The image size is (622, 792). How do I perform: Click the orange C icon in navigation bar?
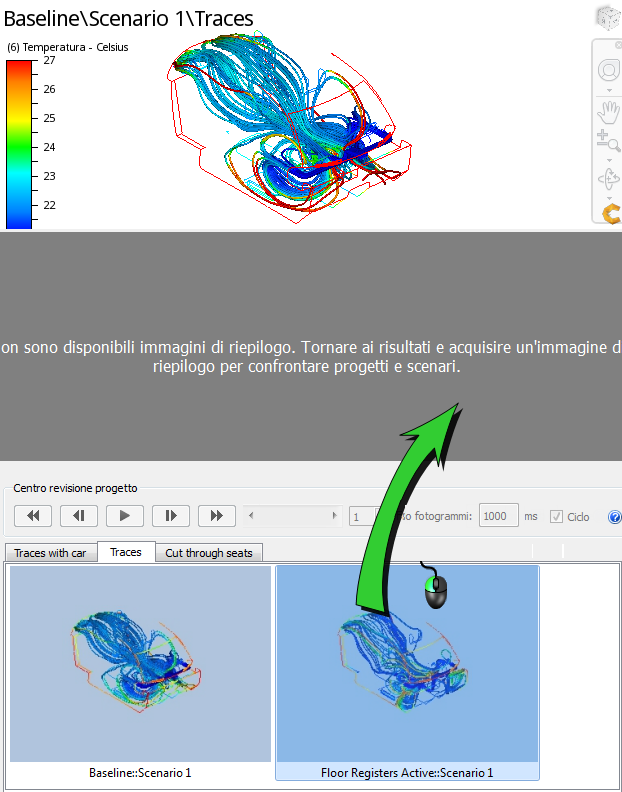611,214
